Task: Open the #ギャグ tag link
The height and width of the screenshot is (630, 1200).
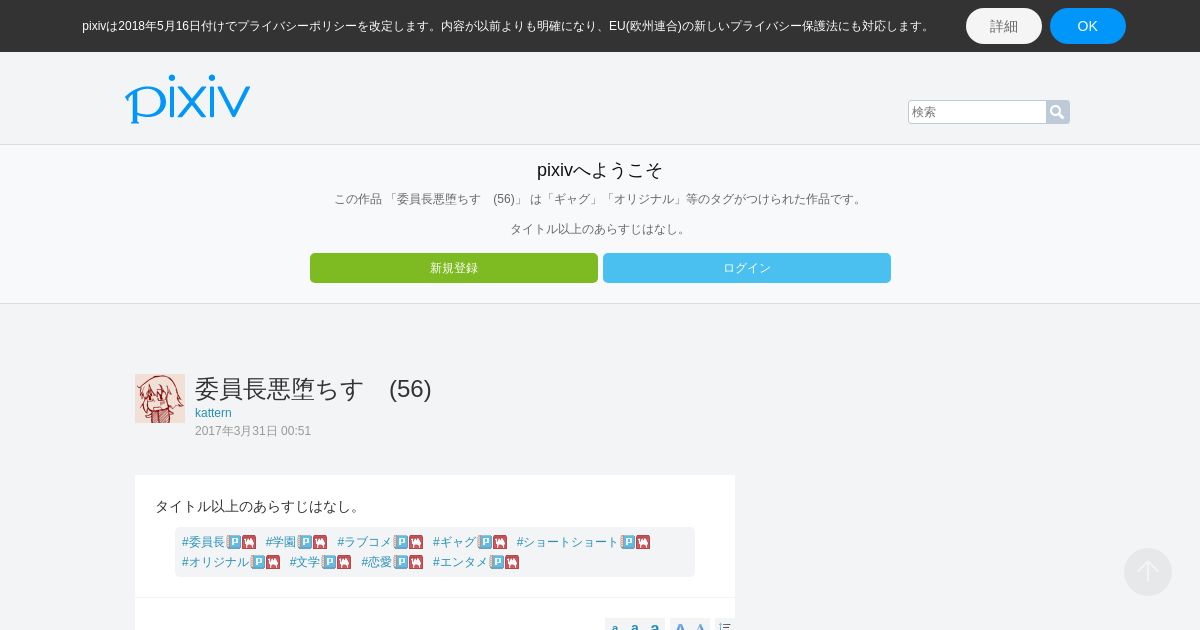Action: click(455, 542)
